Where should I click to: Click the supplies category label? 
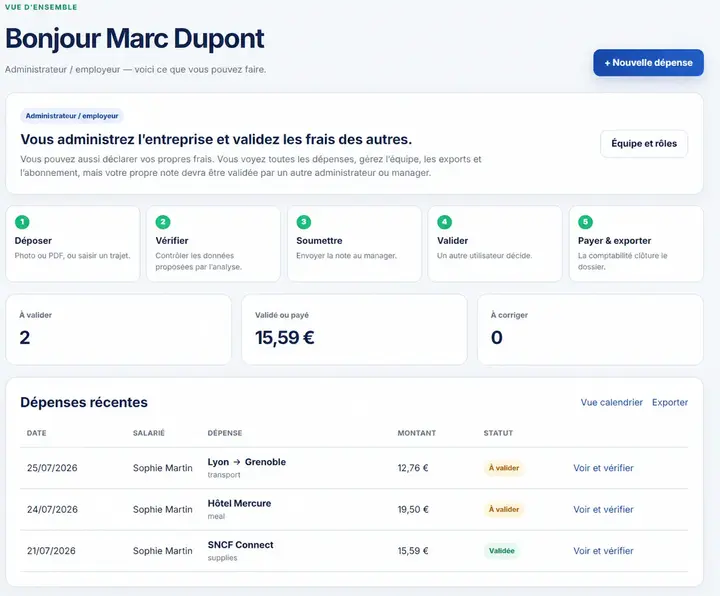(222, 558)
